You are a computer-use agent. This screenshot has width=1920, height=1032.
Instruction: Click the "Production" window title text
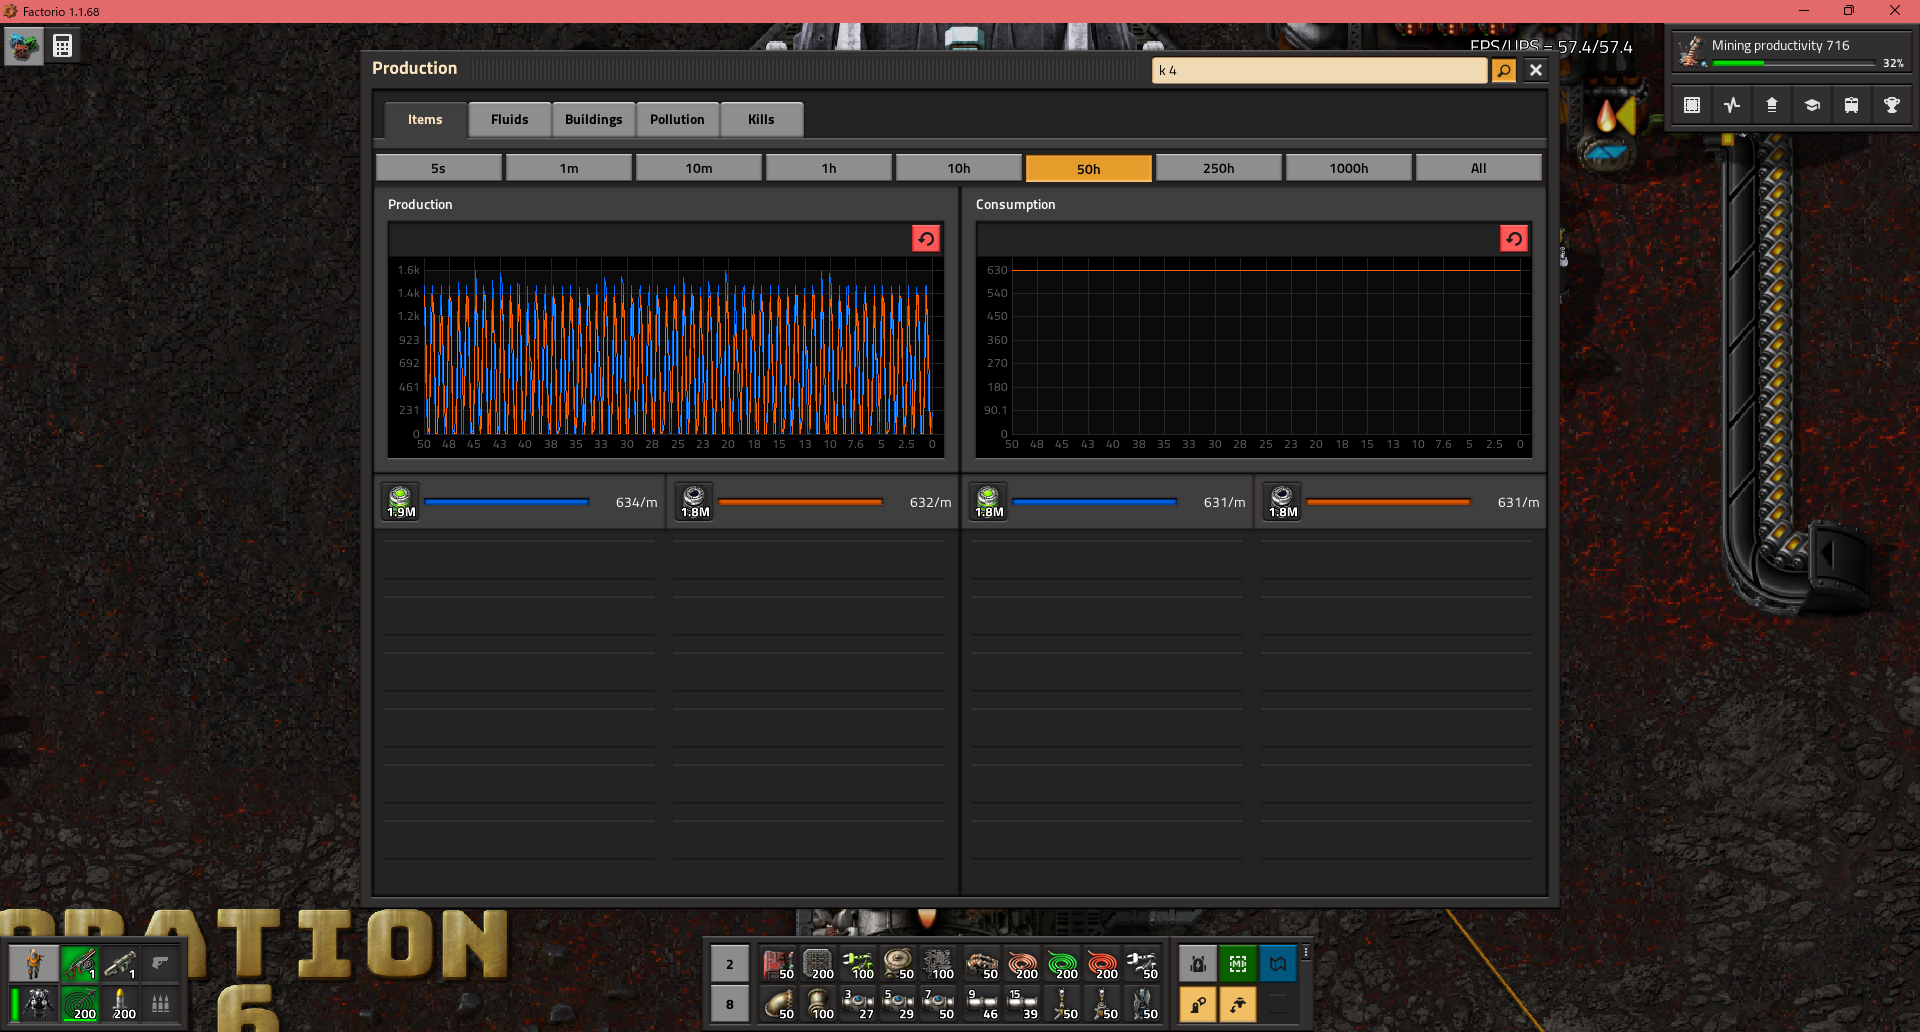point(414,68)
